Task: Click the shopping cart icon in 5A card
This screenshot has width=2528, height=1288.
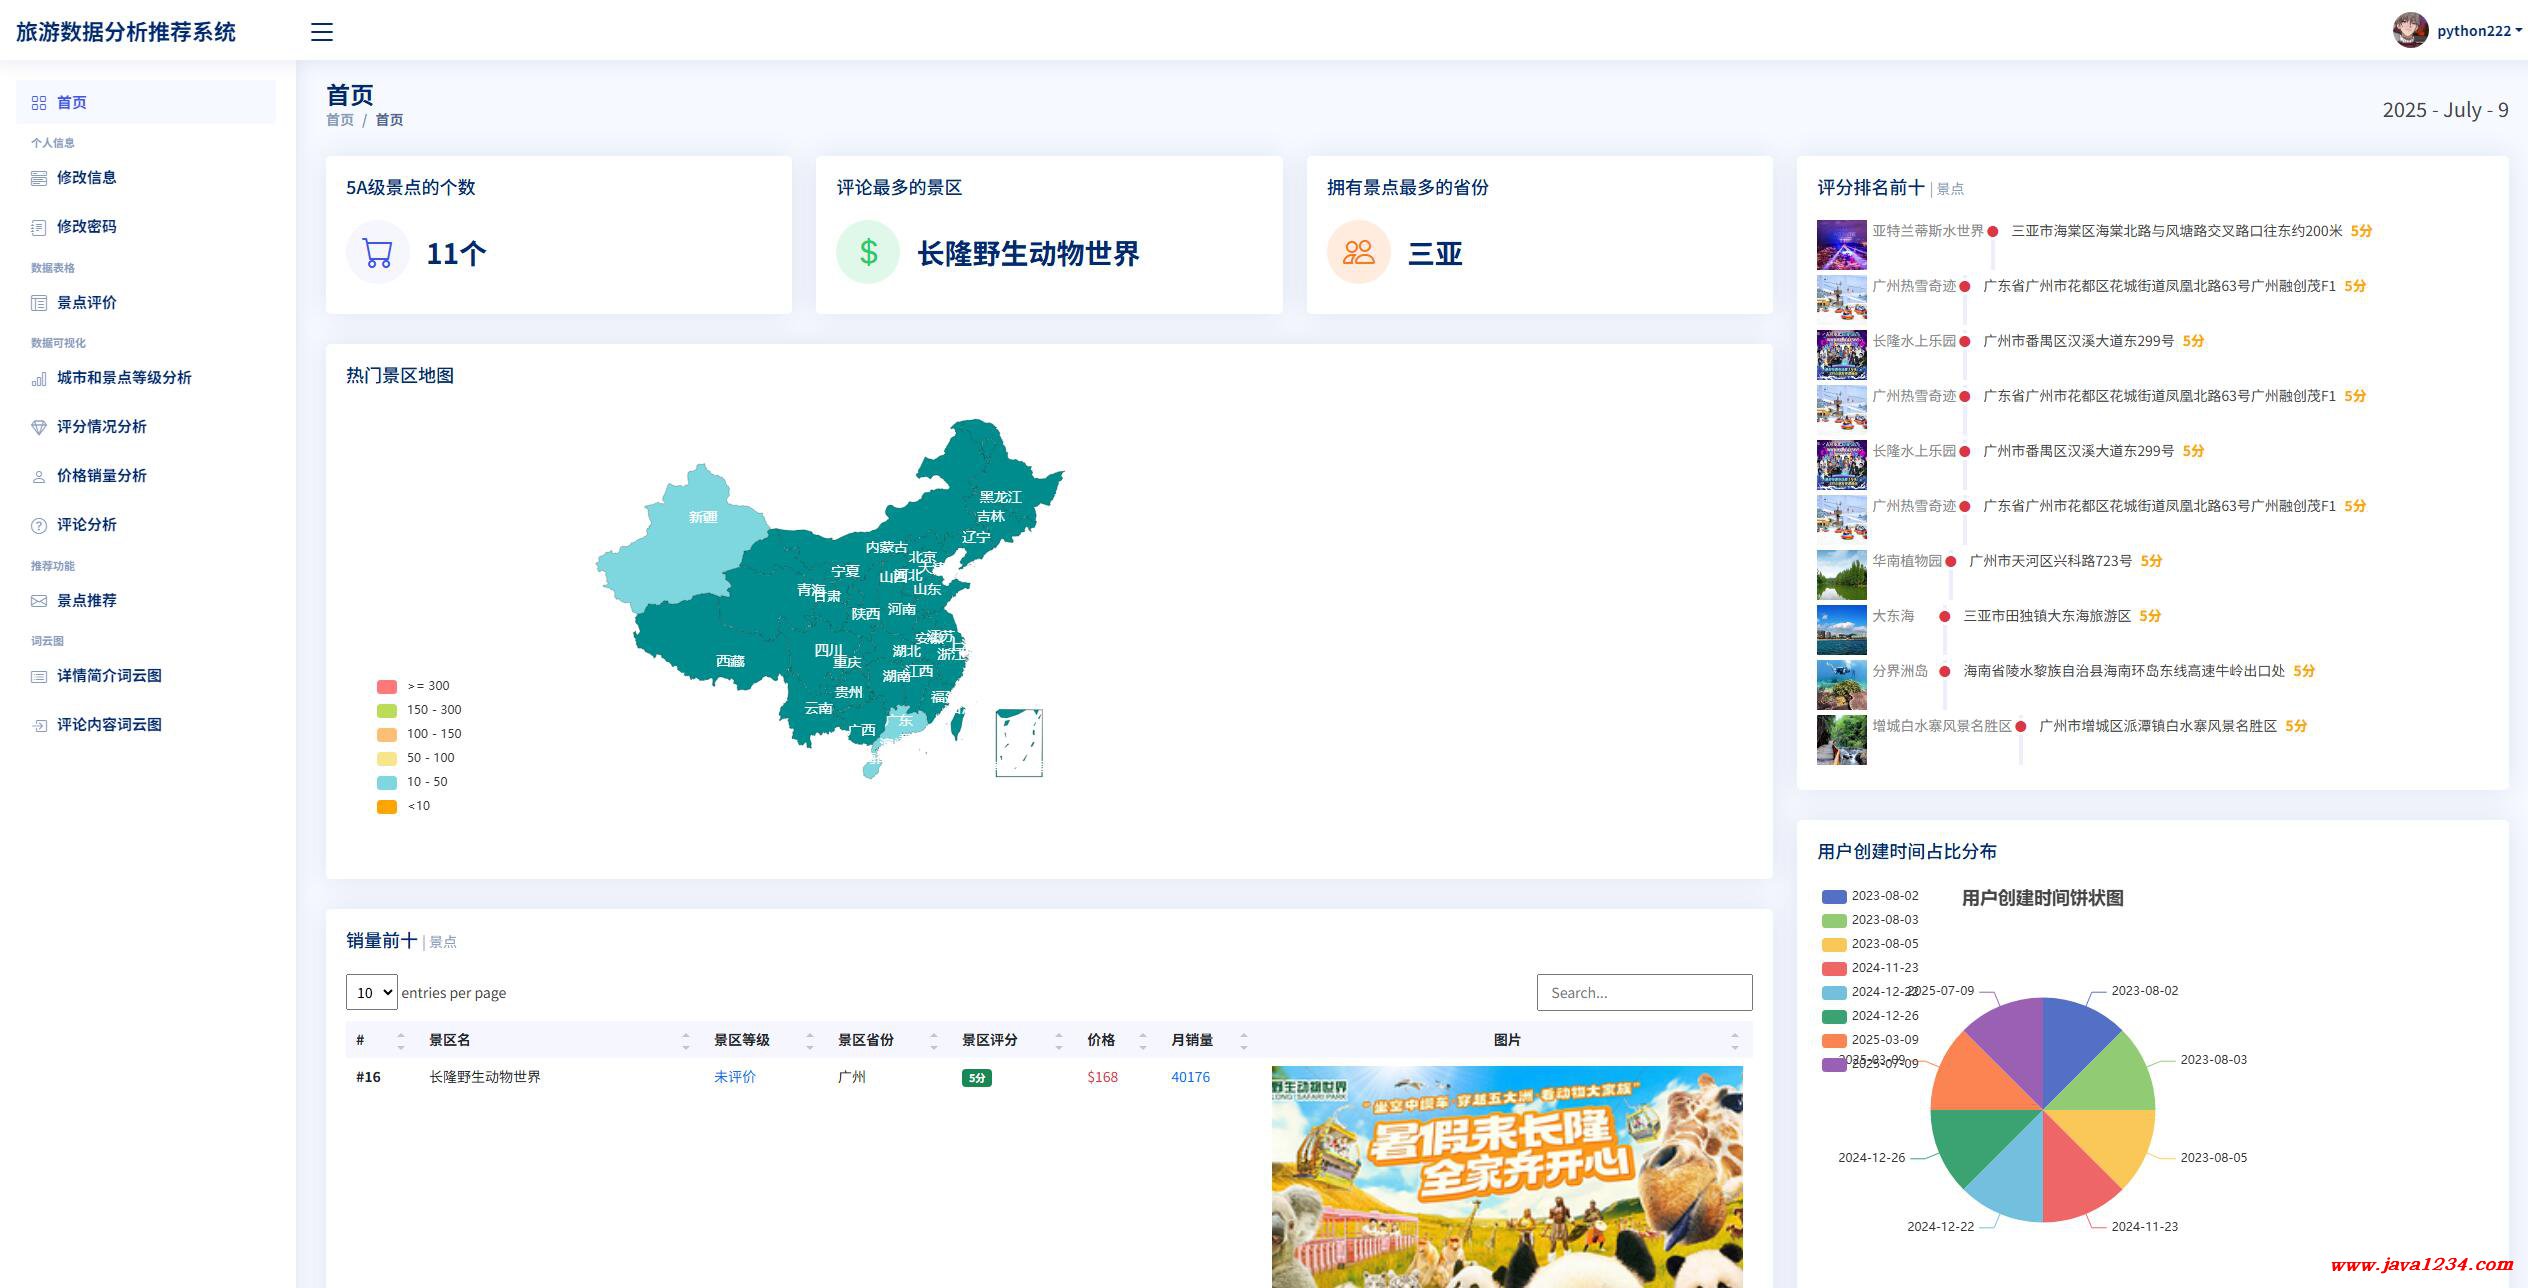Action: click(x=377, y=252)
